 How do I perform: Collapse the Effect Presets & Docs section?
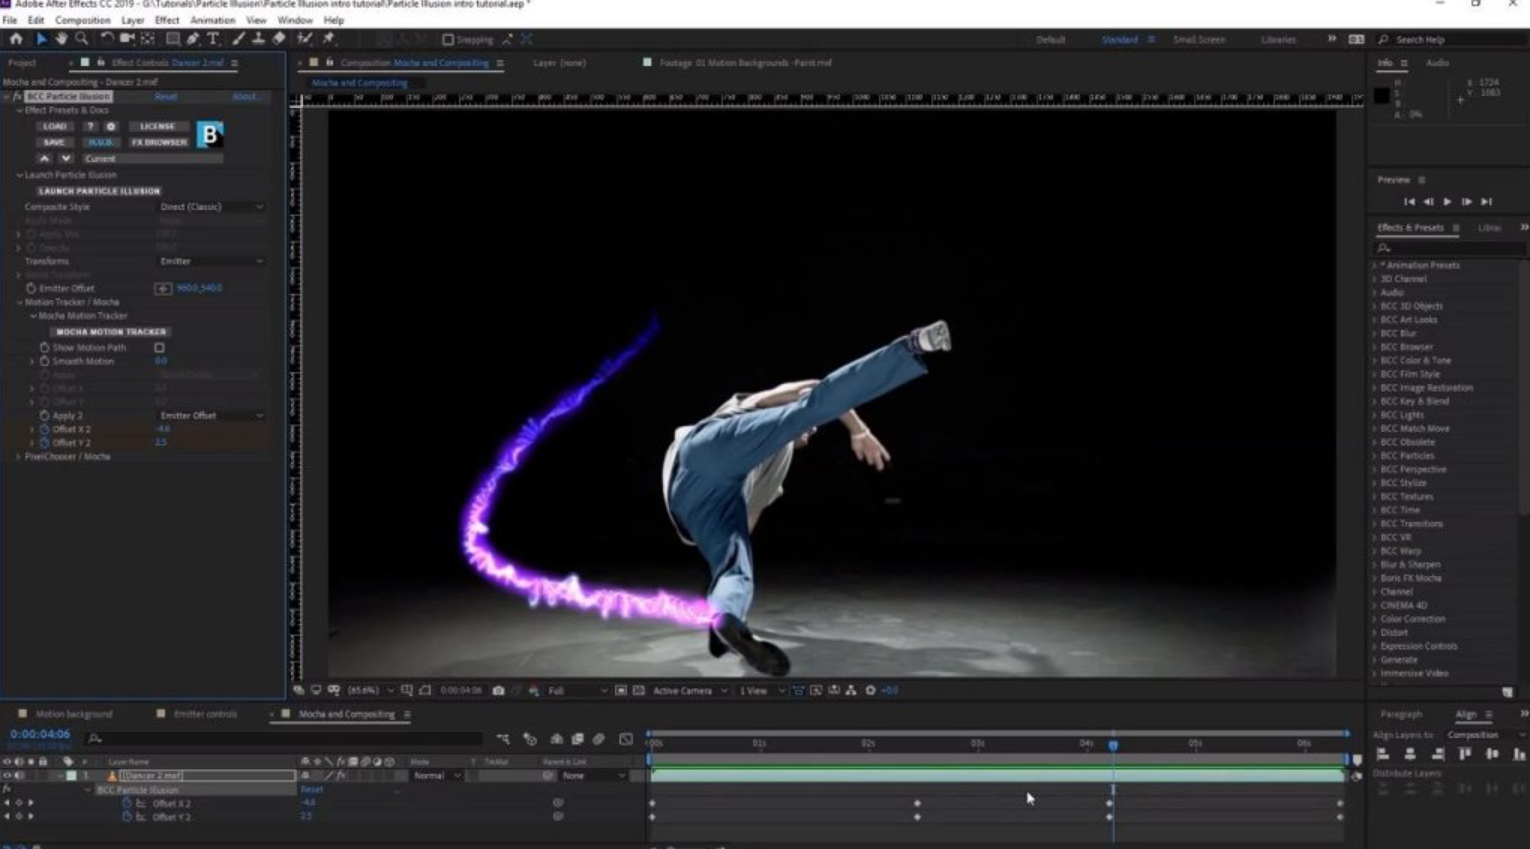click(19, 110)
